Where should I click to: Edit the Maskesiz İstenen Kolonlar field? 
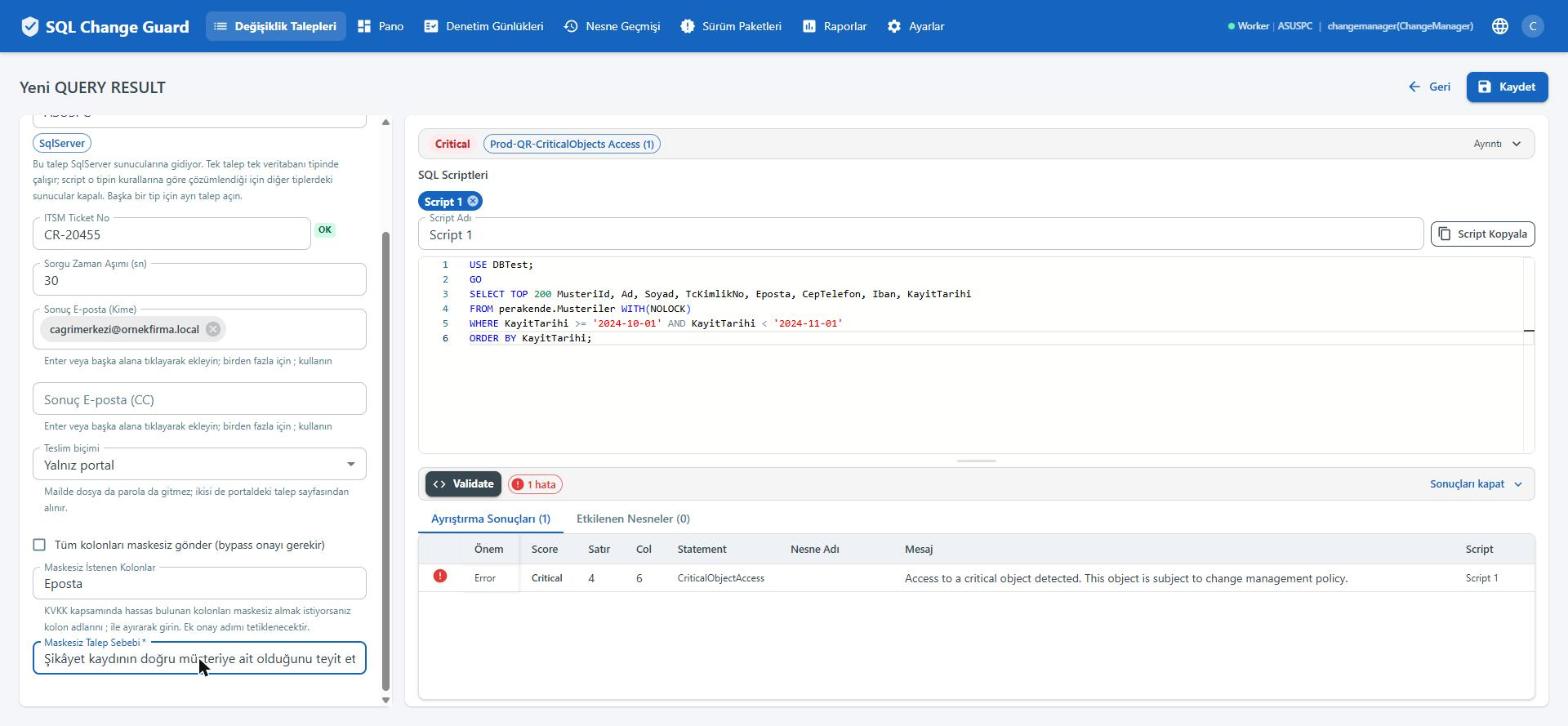(199, 583)
